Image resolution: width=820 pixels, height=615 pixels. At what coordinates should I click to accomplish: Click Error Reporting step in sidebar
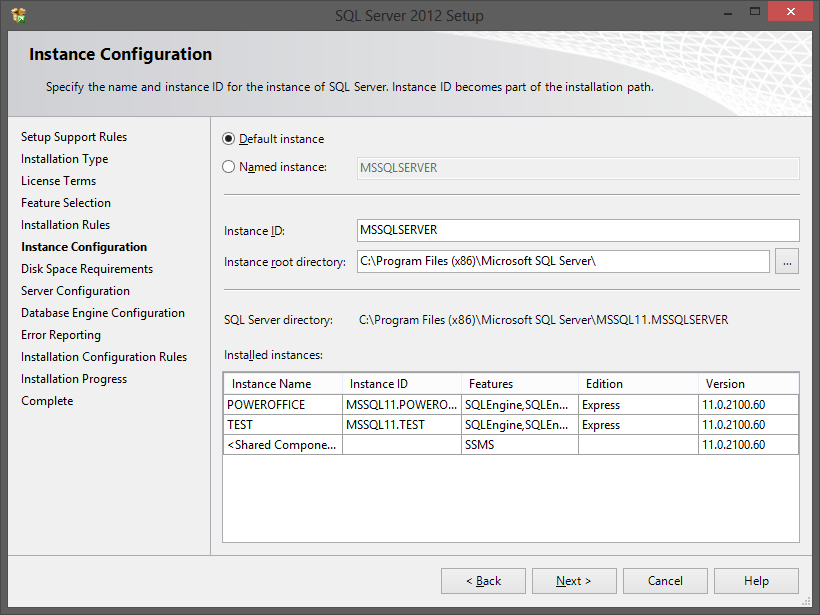pos(61,335)
